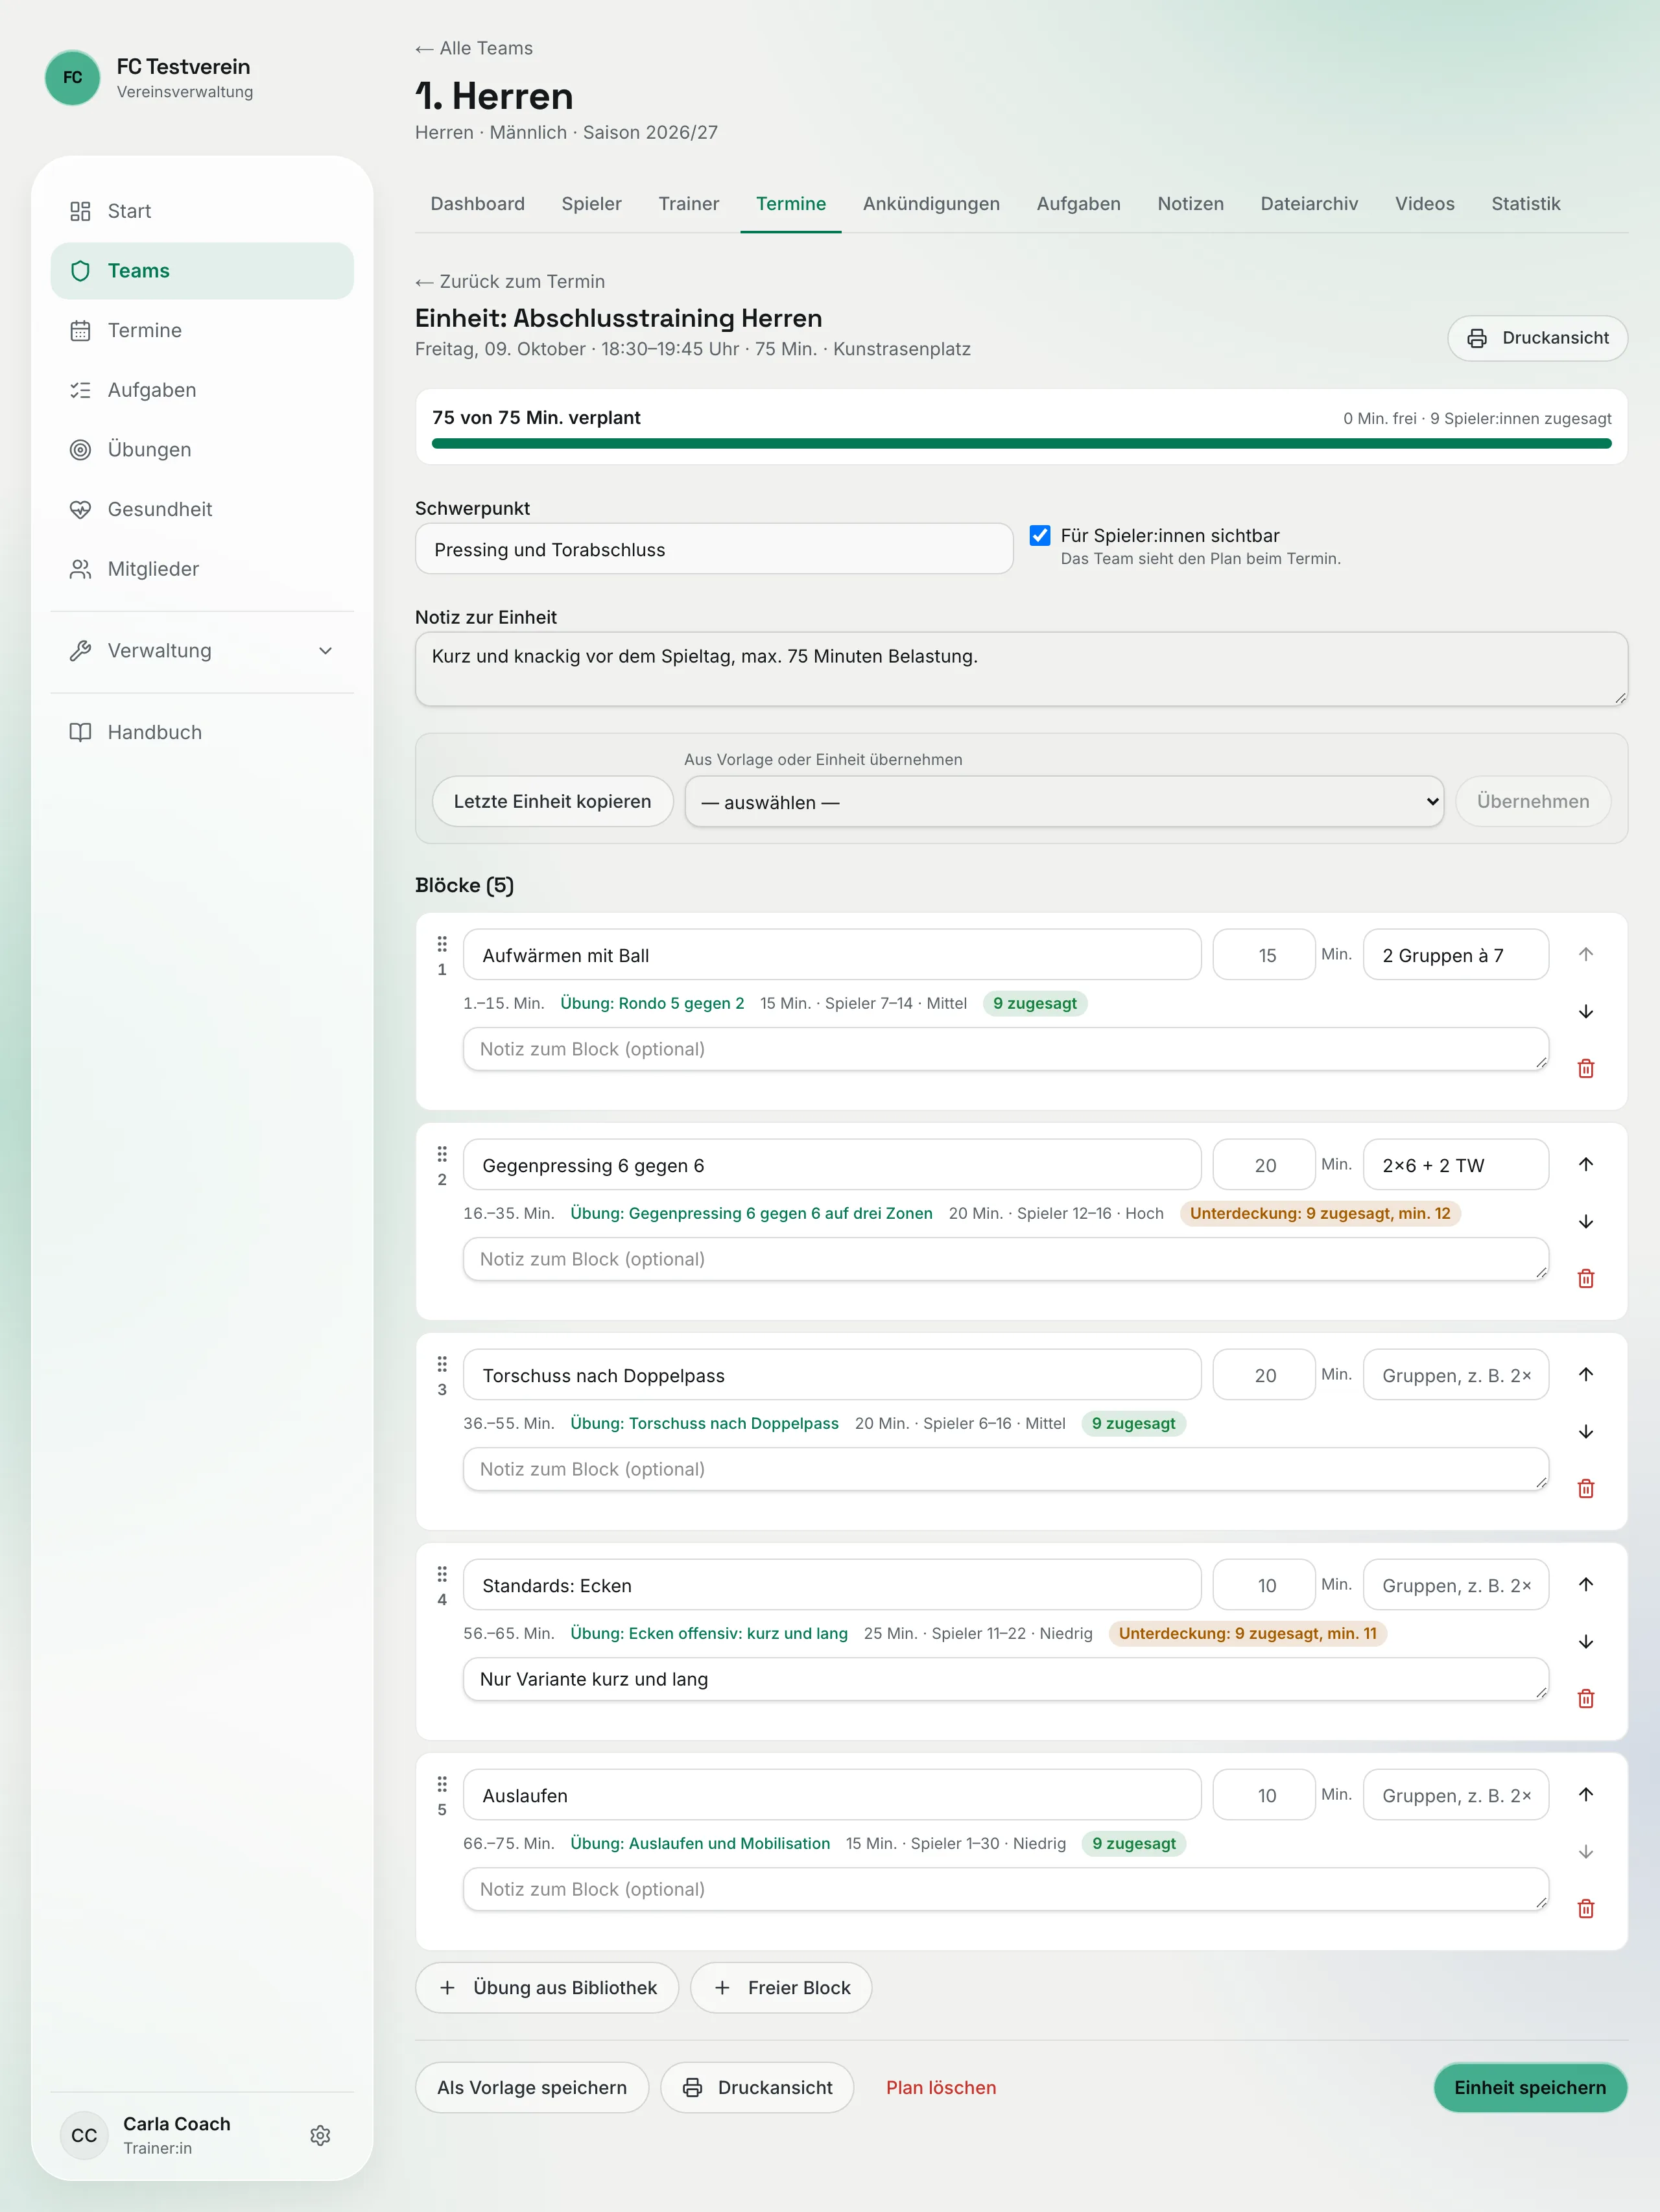
Task: Move Auslaufen block up
Action: (1585, 1794)
